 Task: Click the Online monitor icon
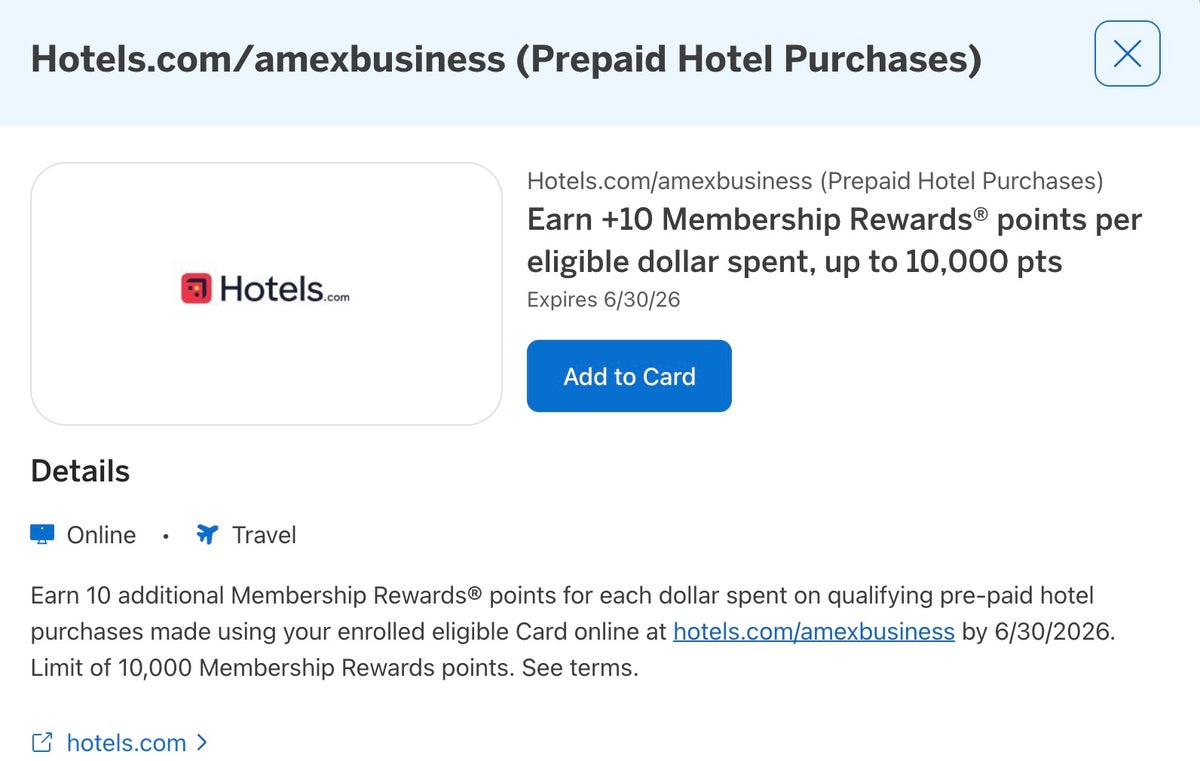coord(42,535)
